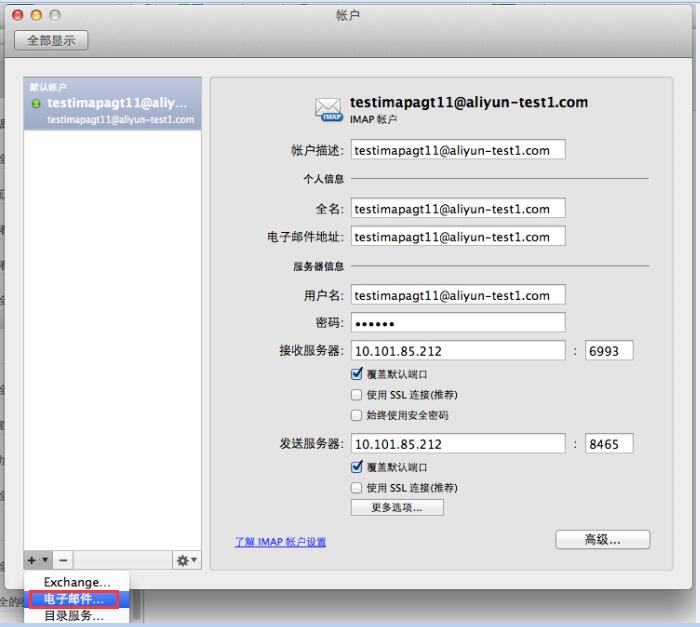Open the 高级... advanced settings button
The height and width of the screenshot is (627, 700).
(x=602, y=540)
